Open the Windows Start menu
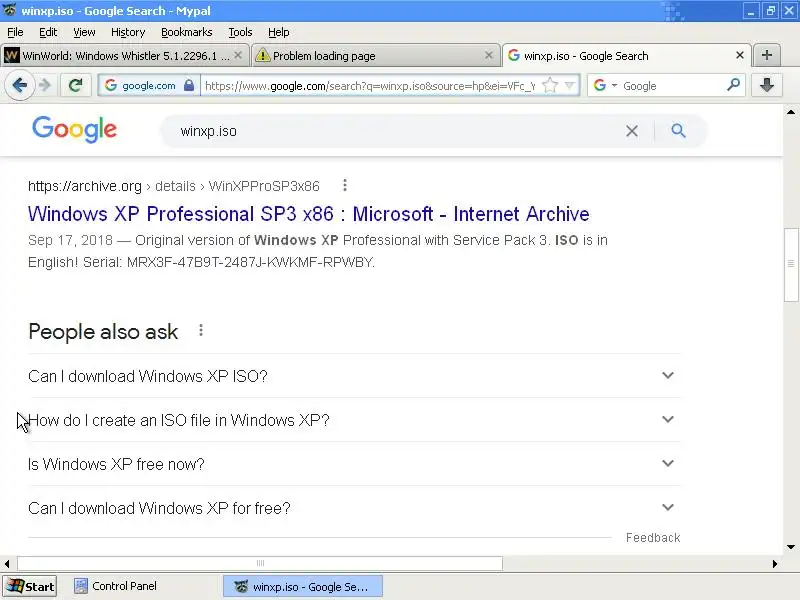Screen dimensions: 800x600 tap(29, 586)
